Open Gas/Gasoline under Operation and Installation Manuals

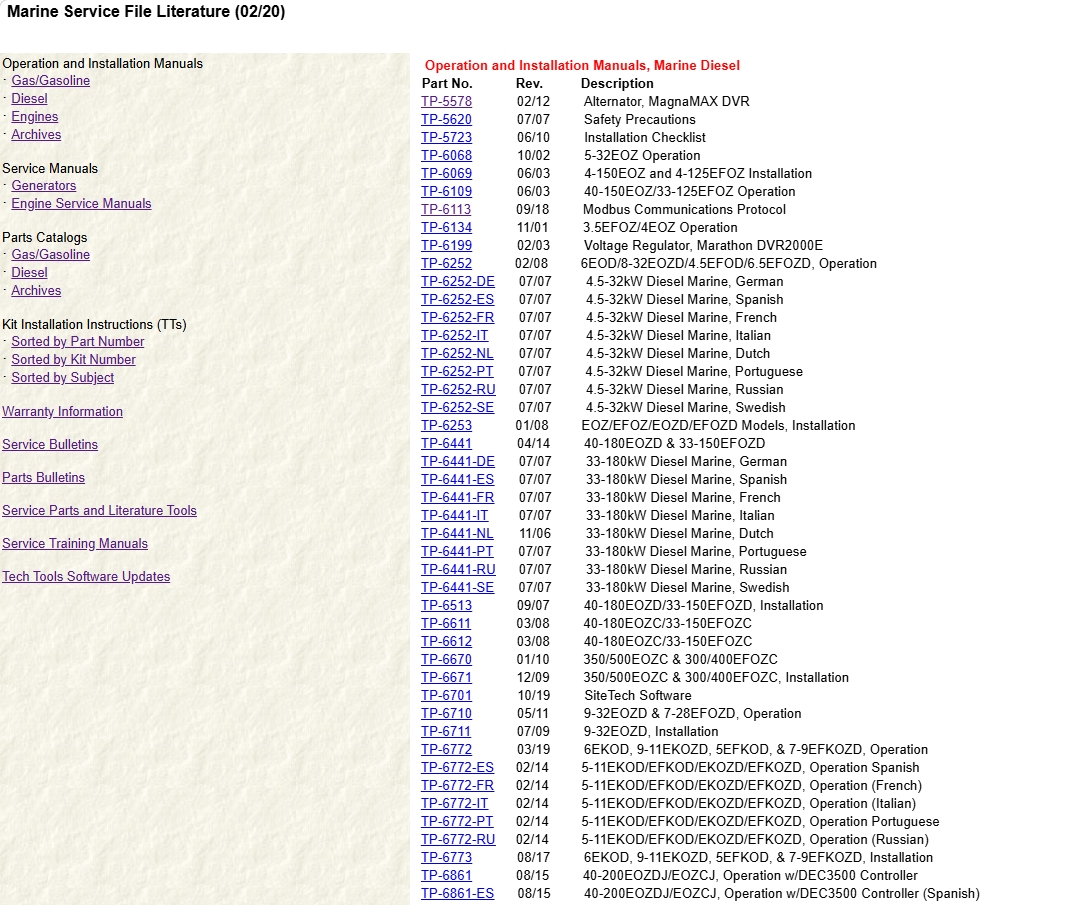tap(50, 80)
